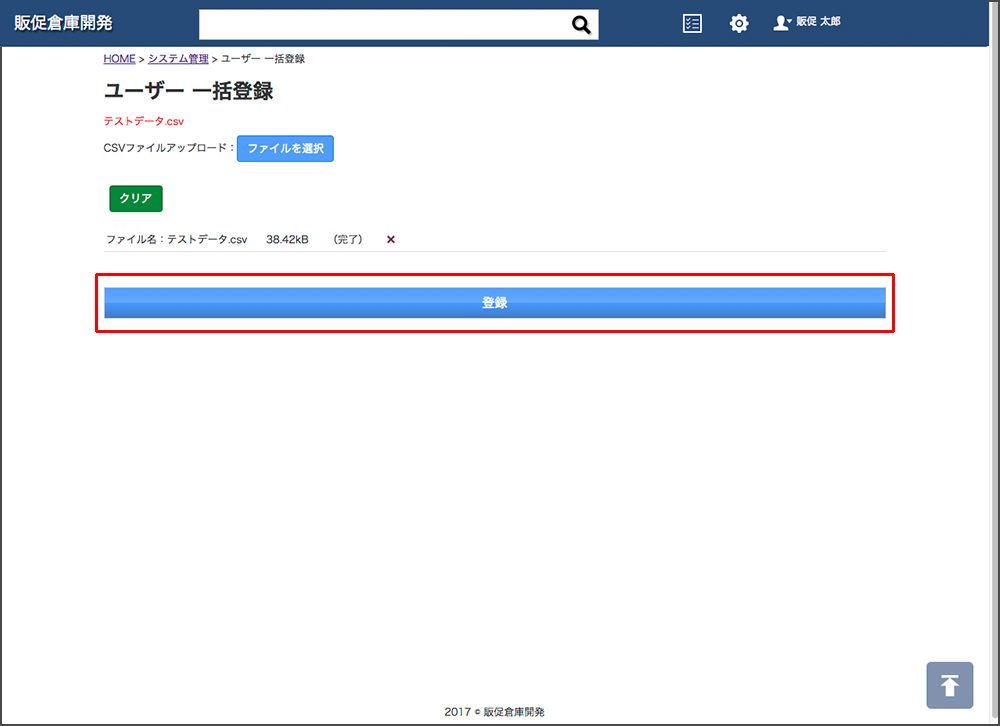Open the 販促 太郎 user menu

click(807, 22)
